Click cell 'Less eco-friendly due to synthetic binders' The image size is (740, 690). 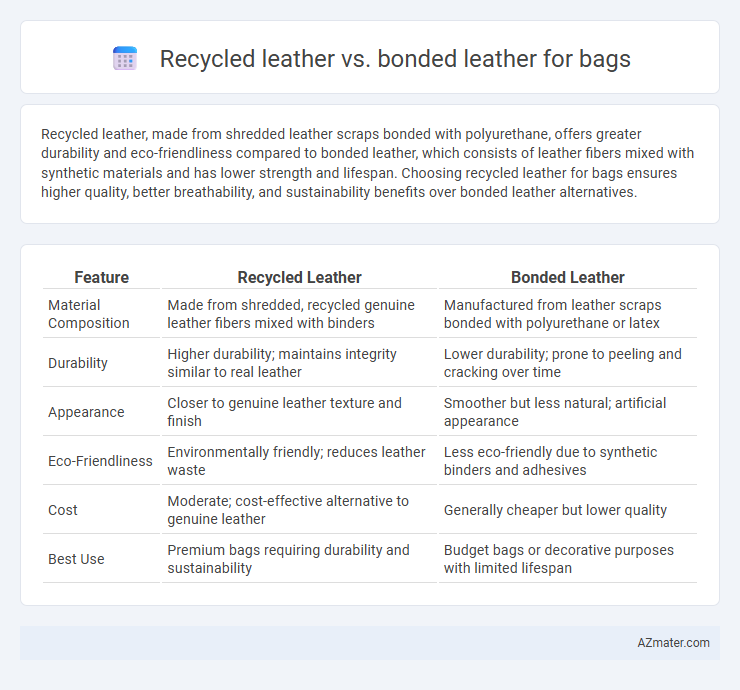(x=550, y=461)
